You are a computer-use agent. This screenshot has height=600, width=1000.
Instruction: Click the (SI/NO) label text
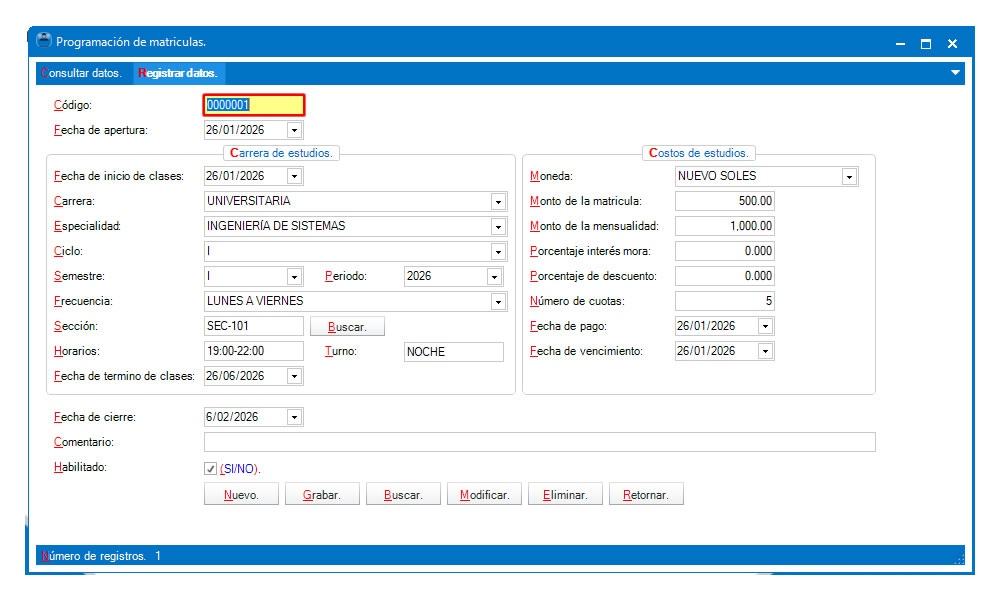click(x=240, y=469)
